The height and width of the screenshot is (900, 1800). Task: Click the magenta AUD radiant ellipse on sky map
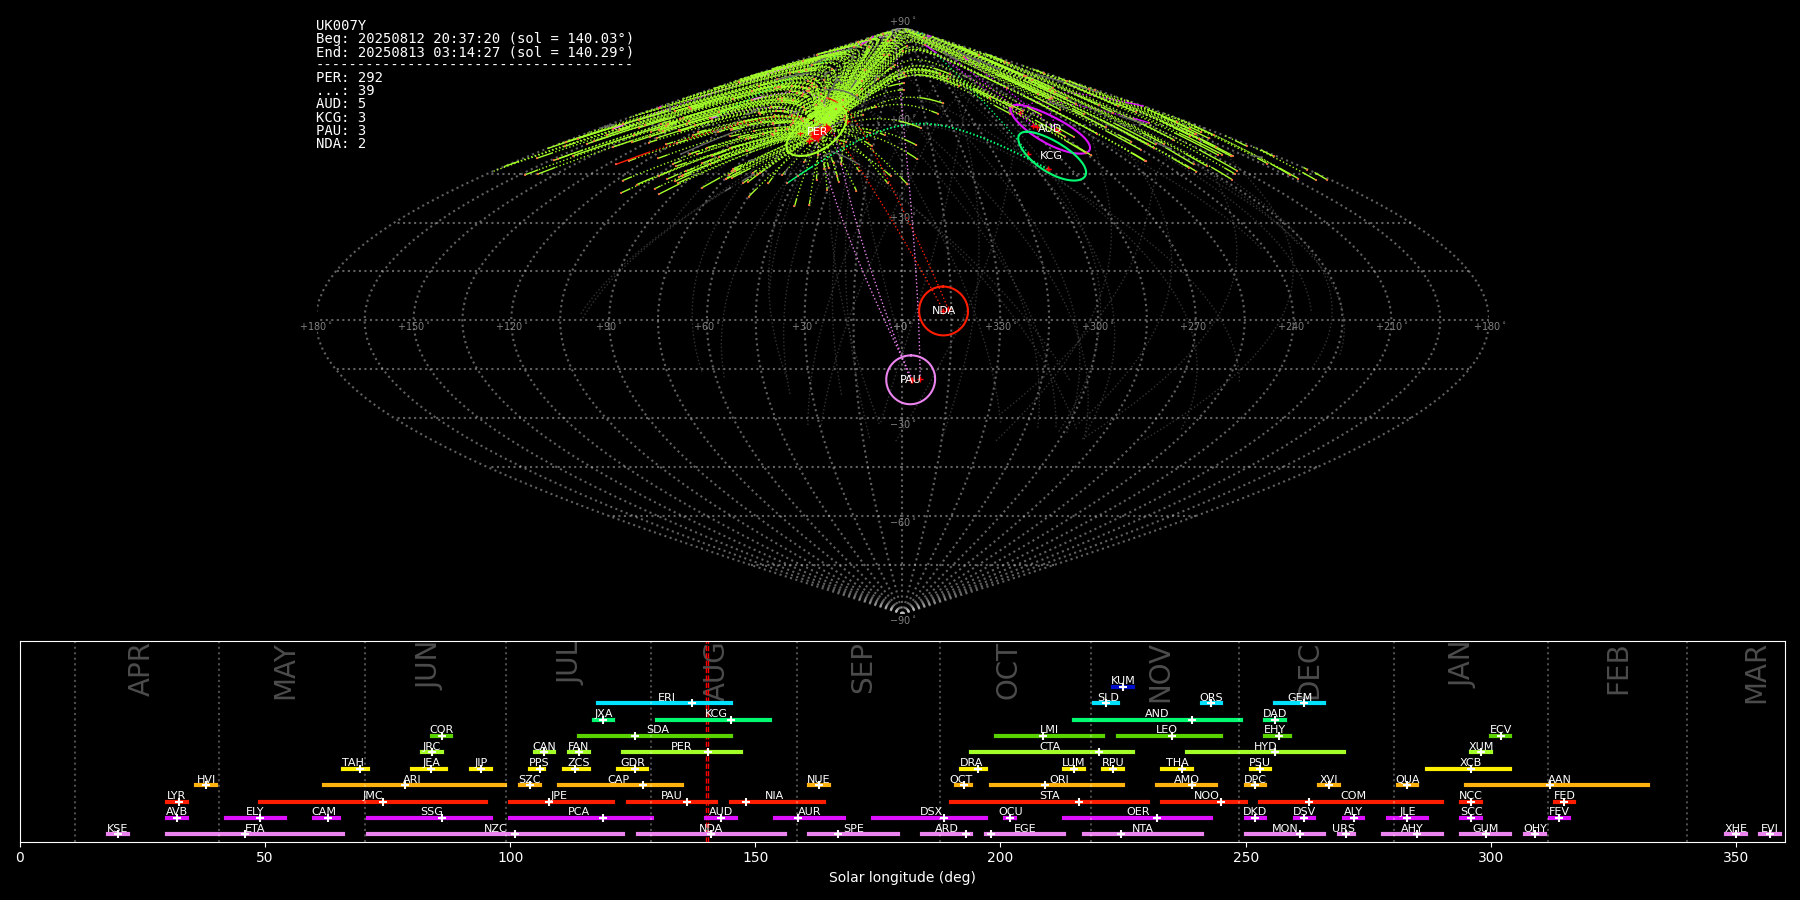[x=1049, y=128]
